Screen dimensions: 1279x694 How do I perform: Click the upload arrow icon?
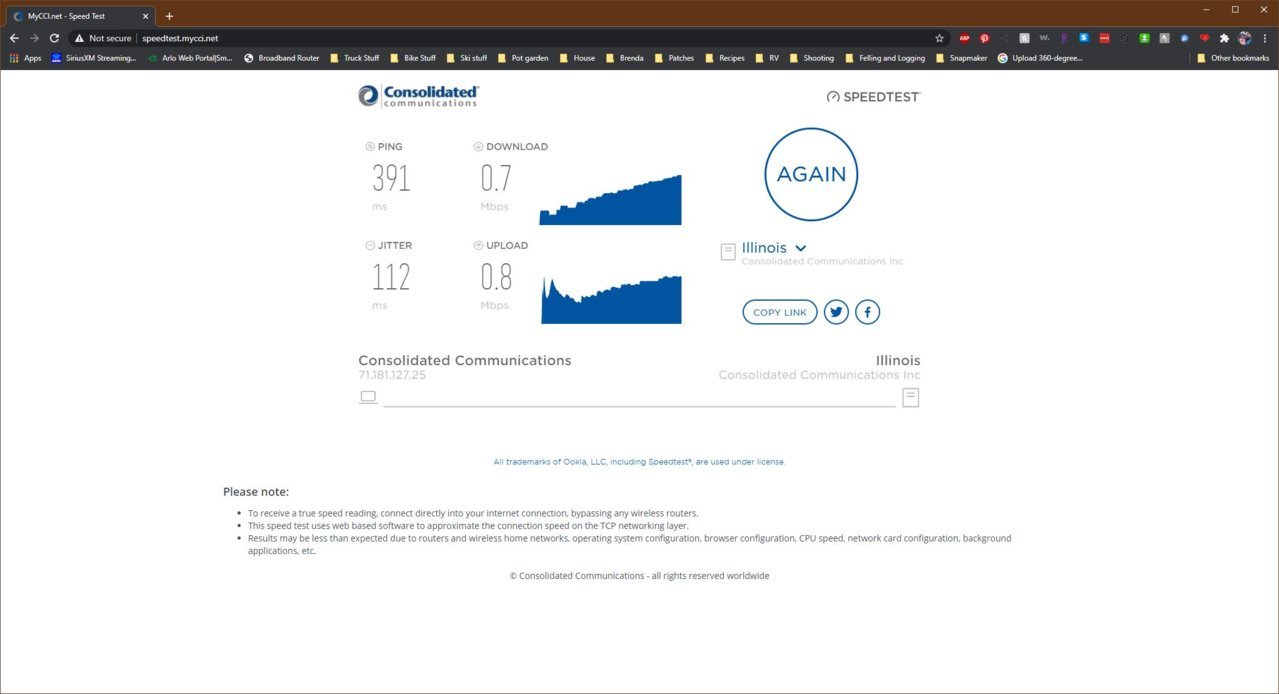click(478, 245)
